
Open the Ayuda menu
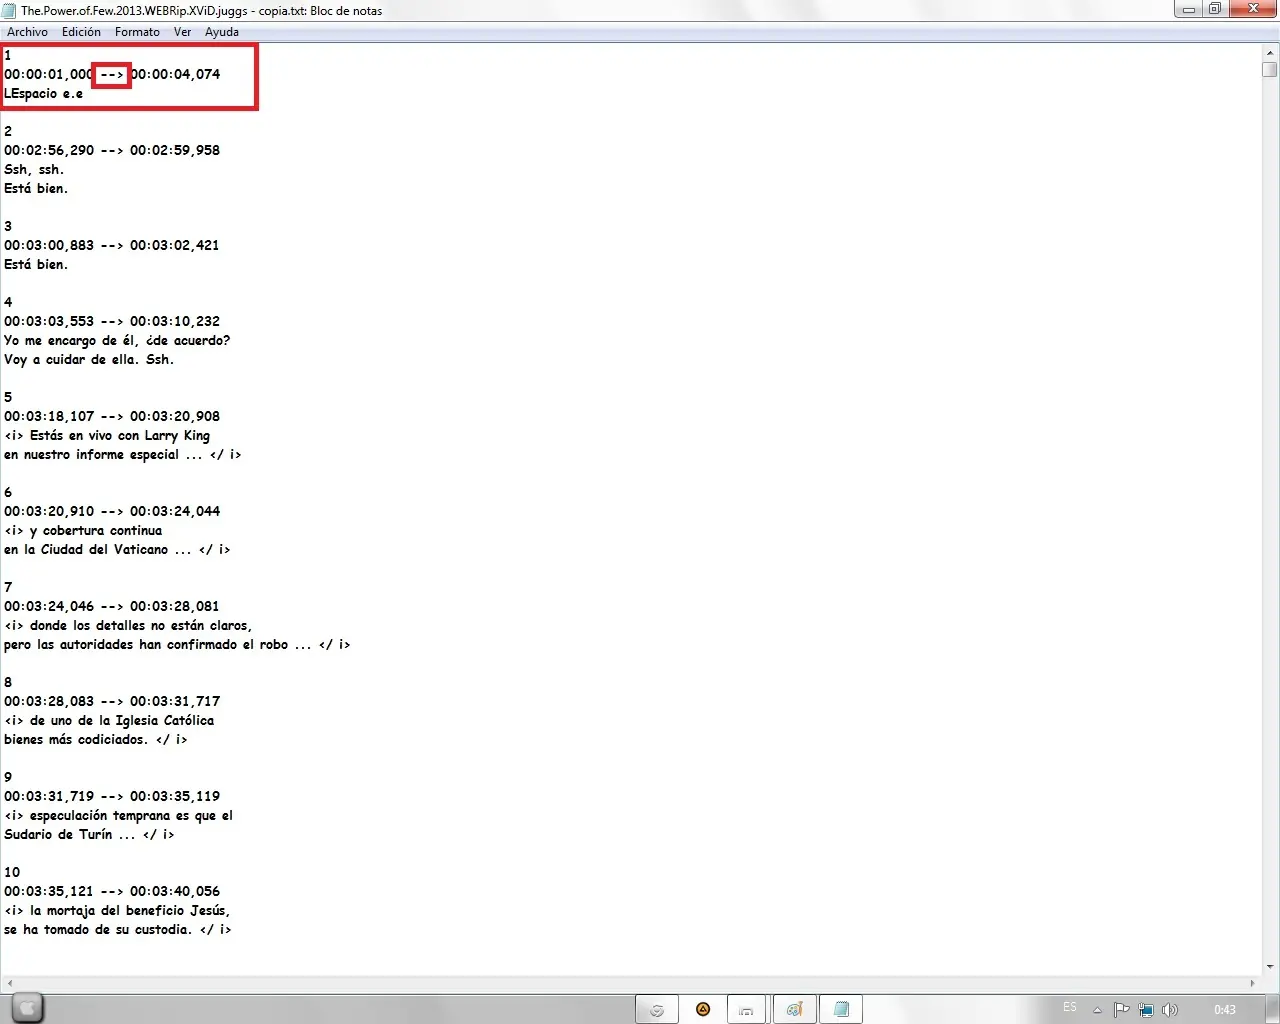[x=222, y=32]
